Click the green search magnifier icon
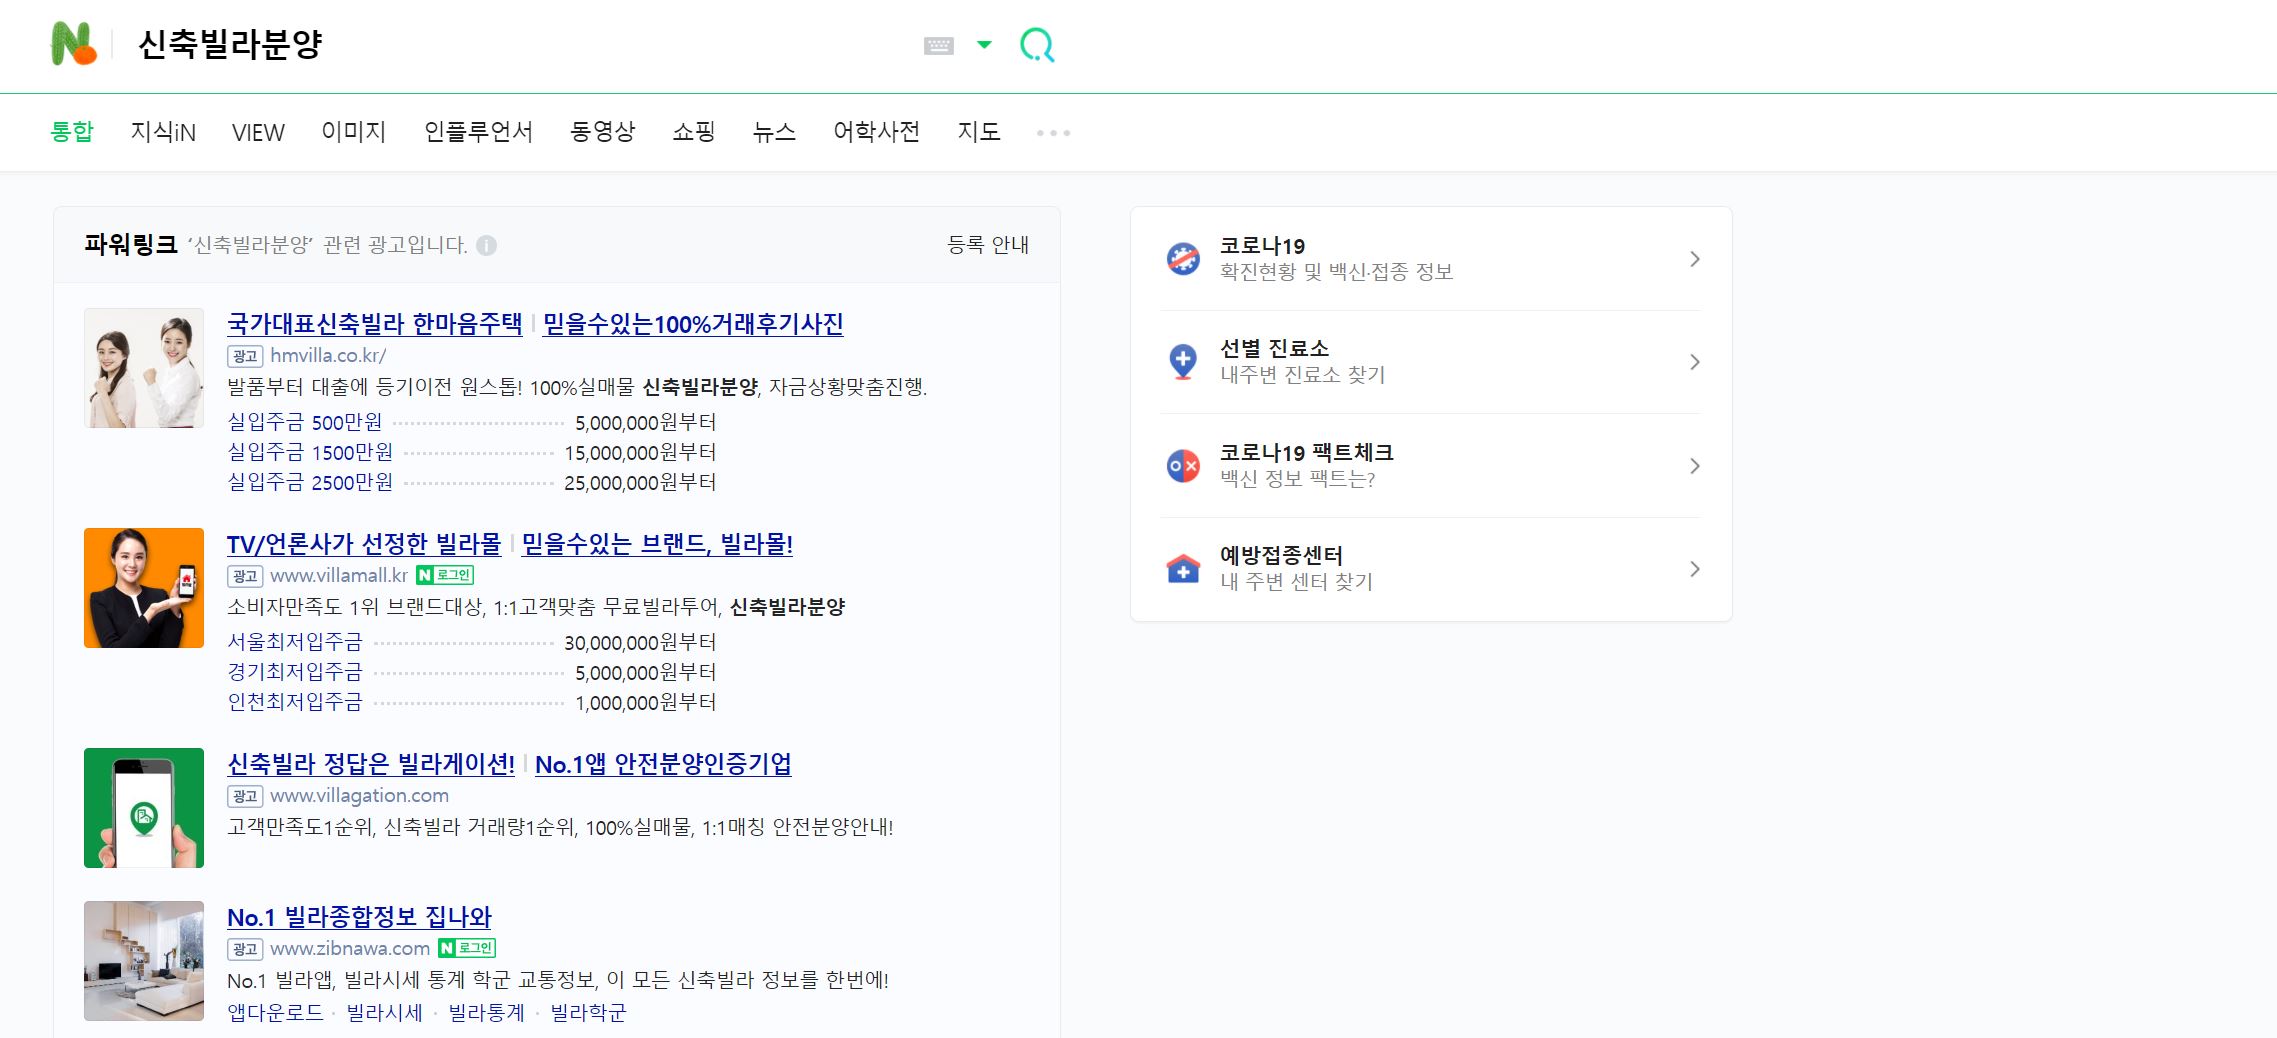 point(1037,45)
